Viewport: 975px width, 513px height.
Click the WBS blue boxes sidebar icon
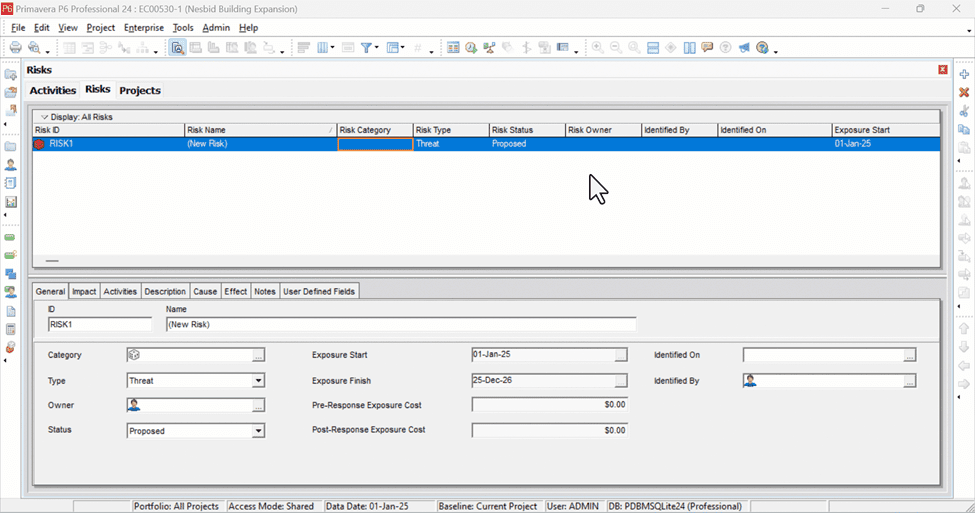click(x=11, y=274)
